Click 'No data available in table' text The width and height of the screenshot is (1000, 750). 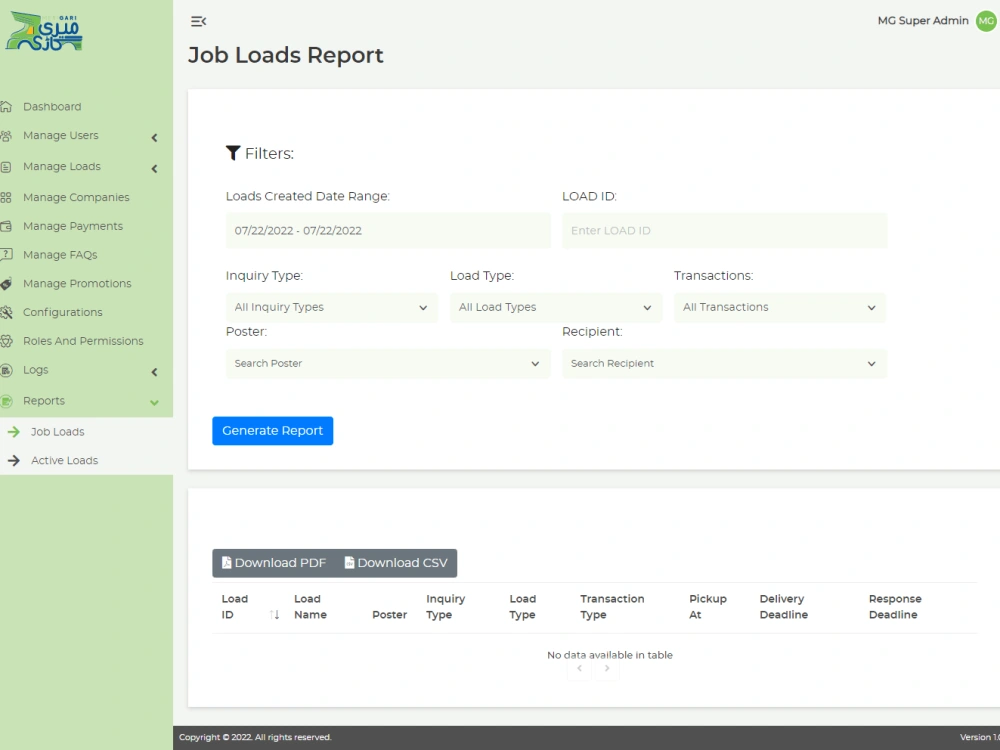tap(610, 655)
